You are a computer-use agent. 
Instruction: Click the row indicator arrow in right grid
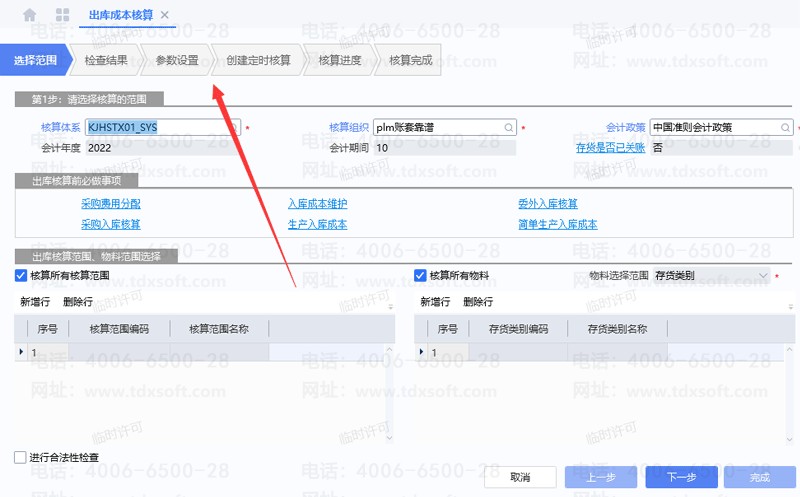pos(422,352)
